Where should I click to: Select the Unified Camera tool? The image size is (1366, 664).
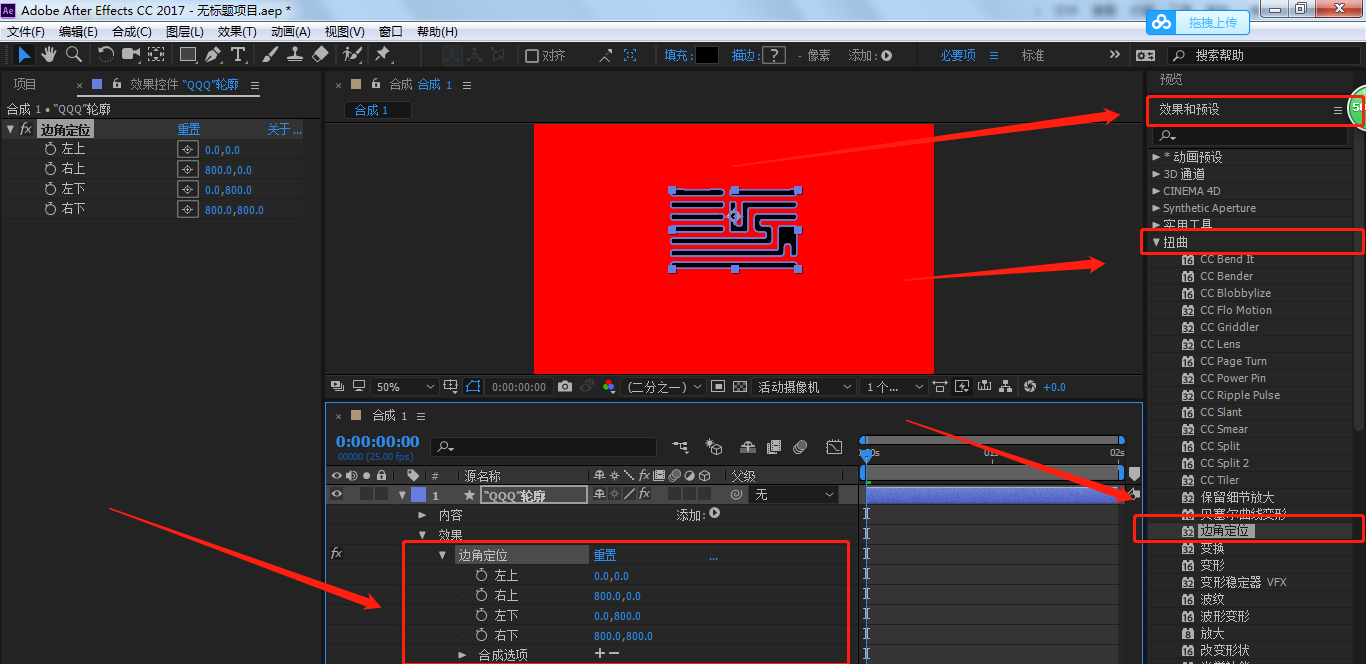click(131, 55)
